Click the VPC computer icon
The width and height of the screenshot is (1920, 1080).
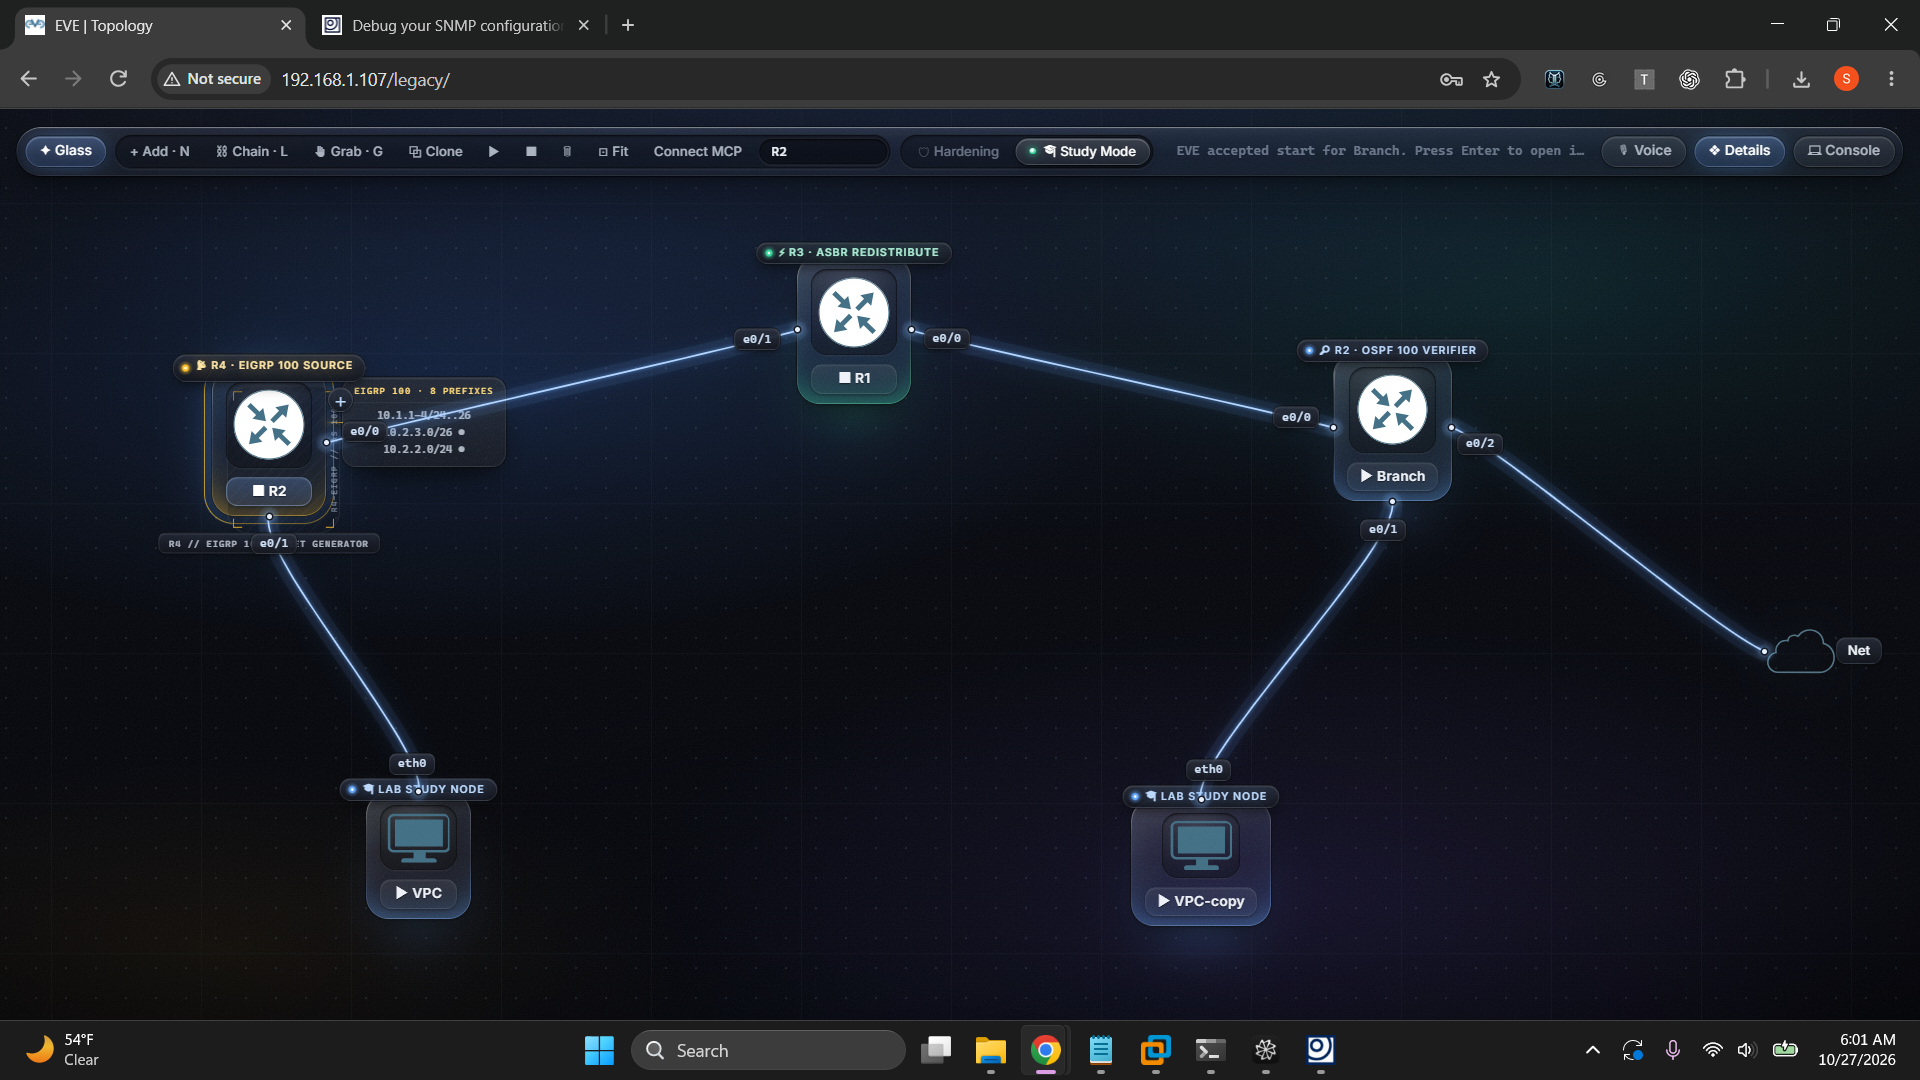pyautogui.click(x=418, y=838)
